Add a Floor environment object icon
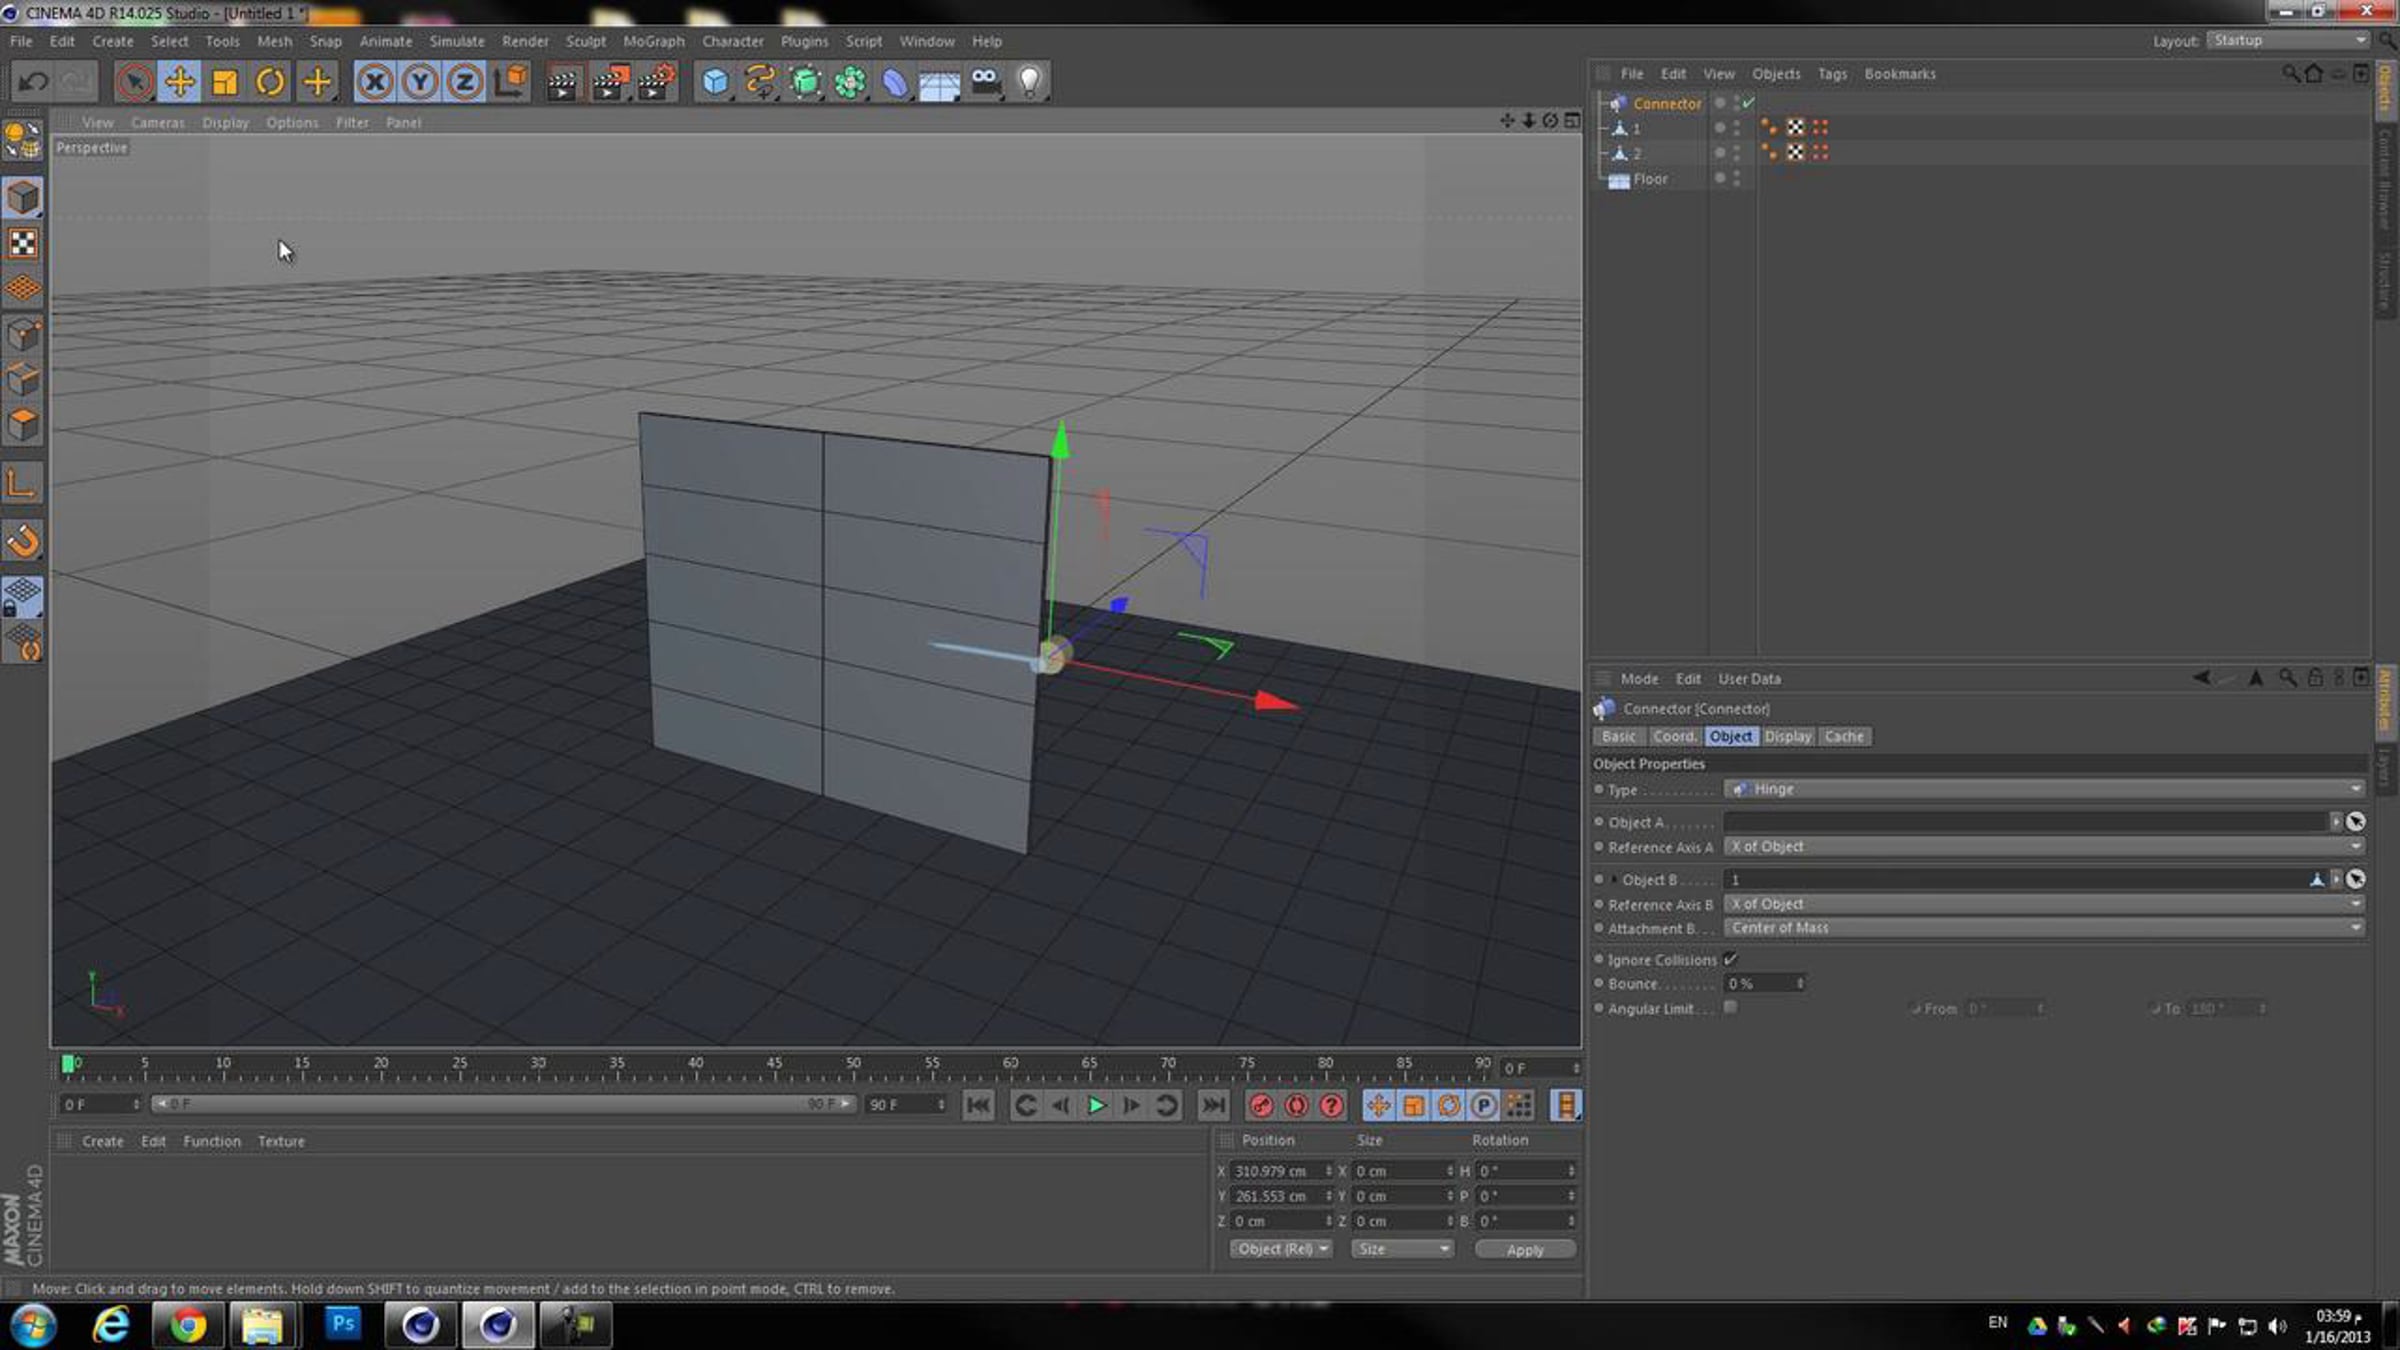The height and width of the screenshot is (1350, 2400). 940,82
